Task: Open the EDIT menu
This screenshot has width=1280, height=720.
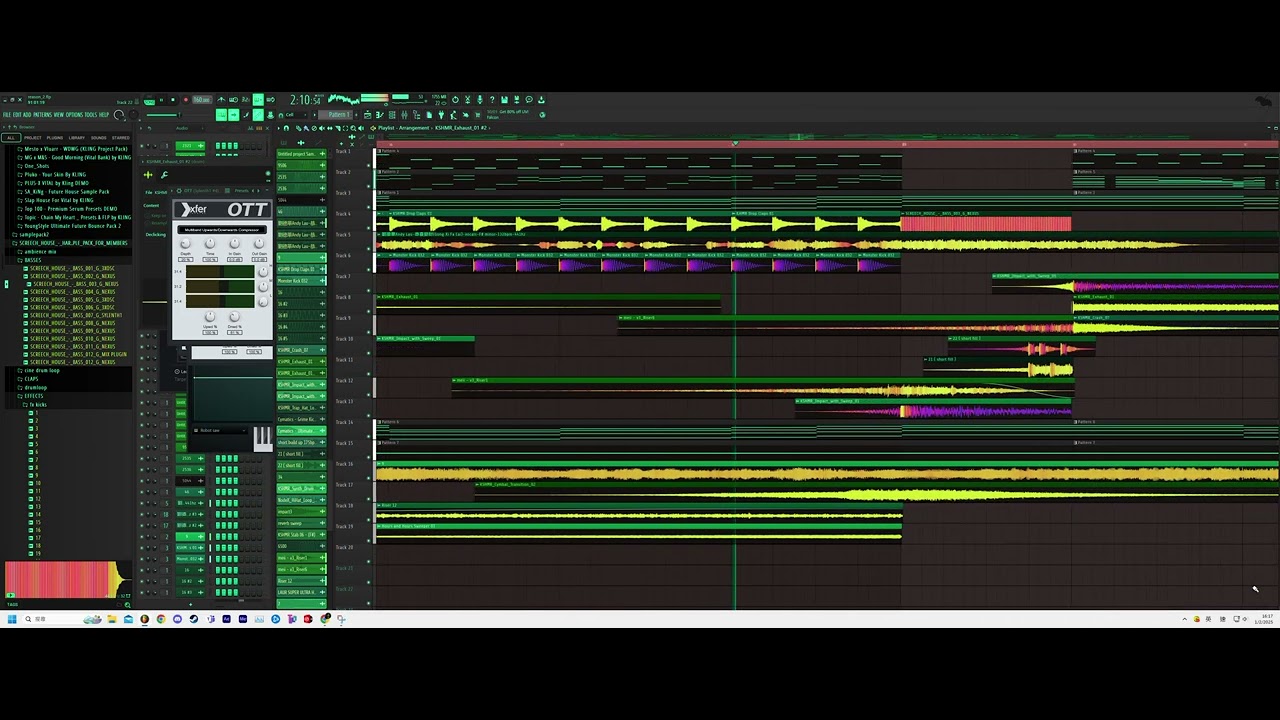Action: pyautogui.click(x=17, y=114)
